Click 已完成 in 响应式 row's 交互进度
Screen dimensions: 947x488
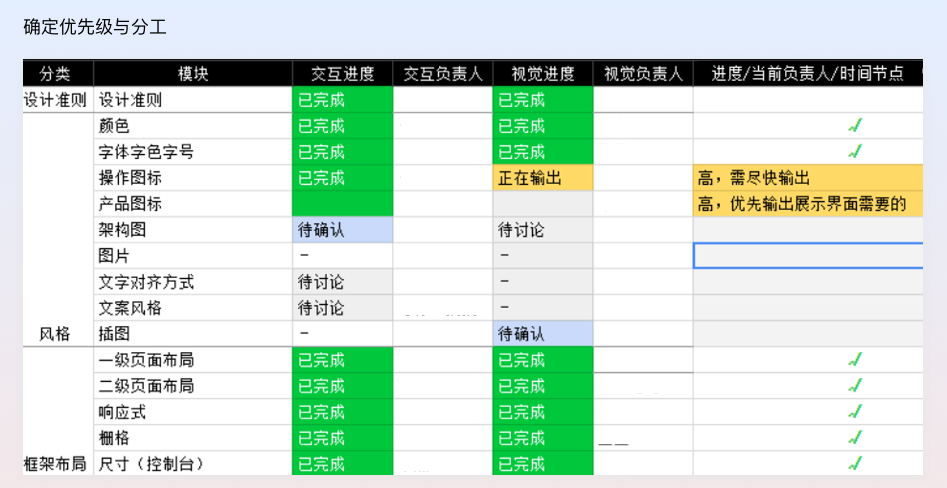click(x=342, y=412)
